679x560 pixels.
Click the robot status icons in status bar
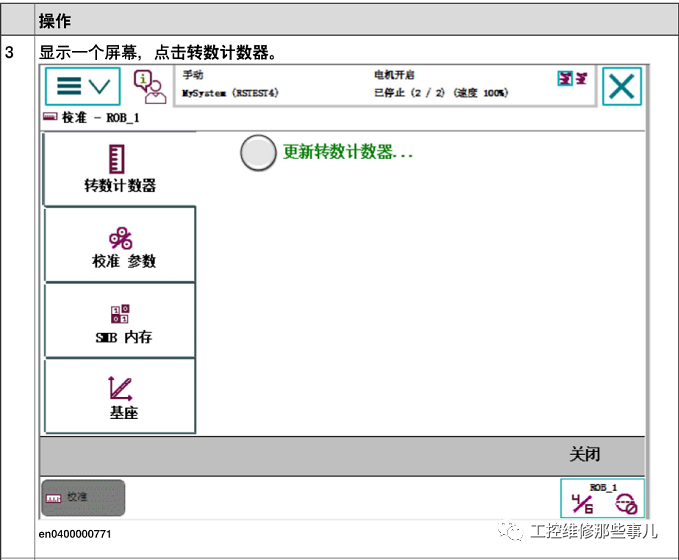(572, 78)
